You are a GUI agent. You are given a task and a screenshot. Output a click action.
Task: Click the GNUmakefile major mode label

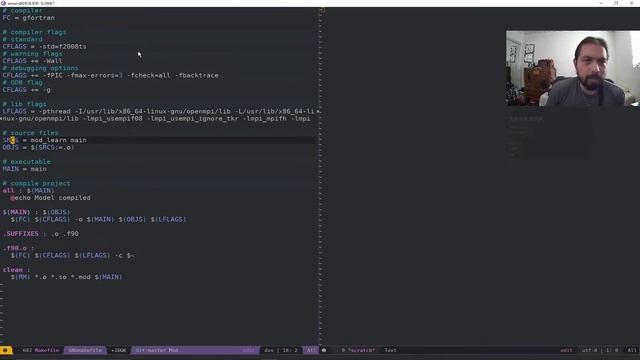[x=85, y=350]
